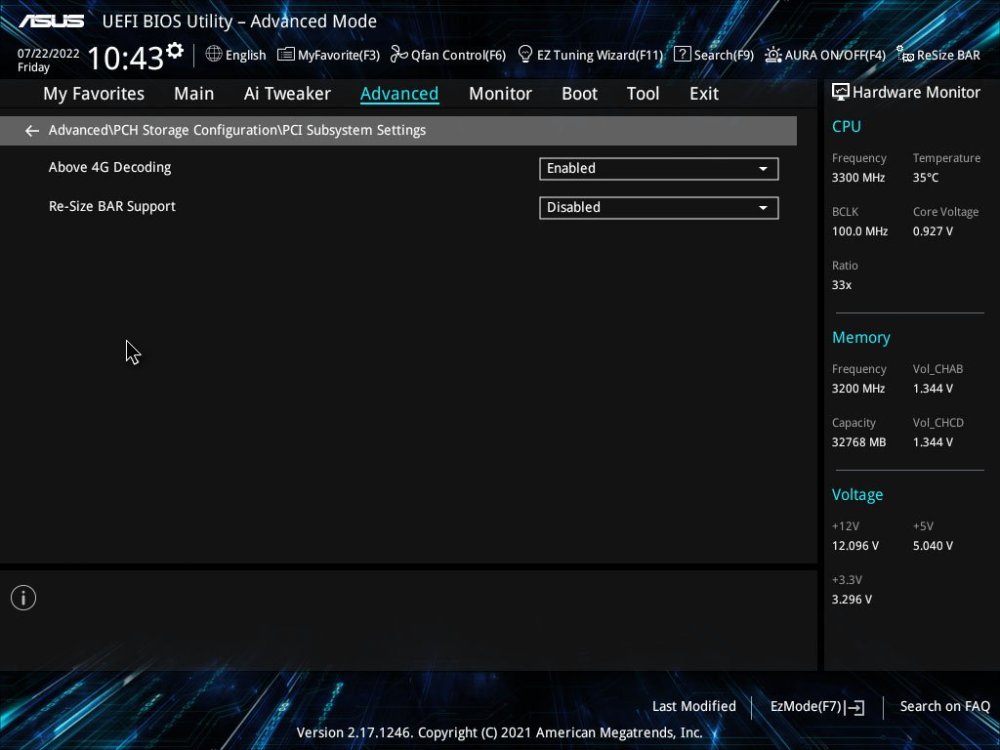Screen dimensions: 1000x750
Task: Click the EZ Tuning Wizard bulb icon
Action: coord(525,55)
